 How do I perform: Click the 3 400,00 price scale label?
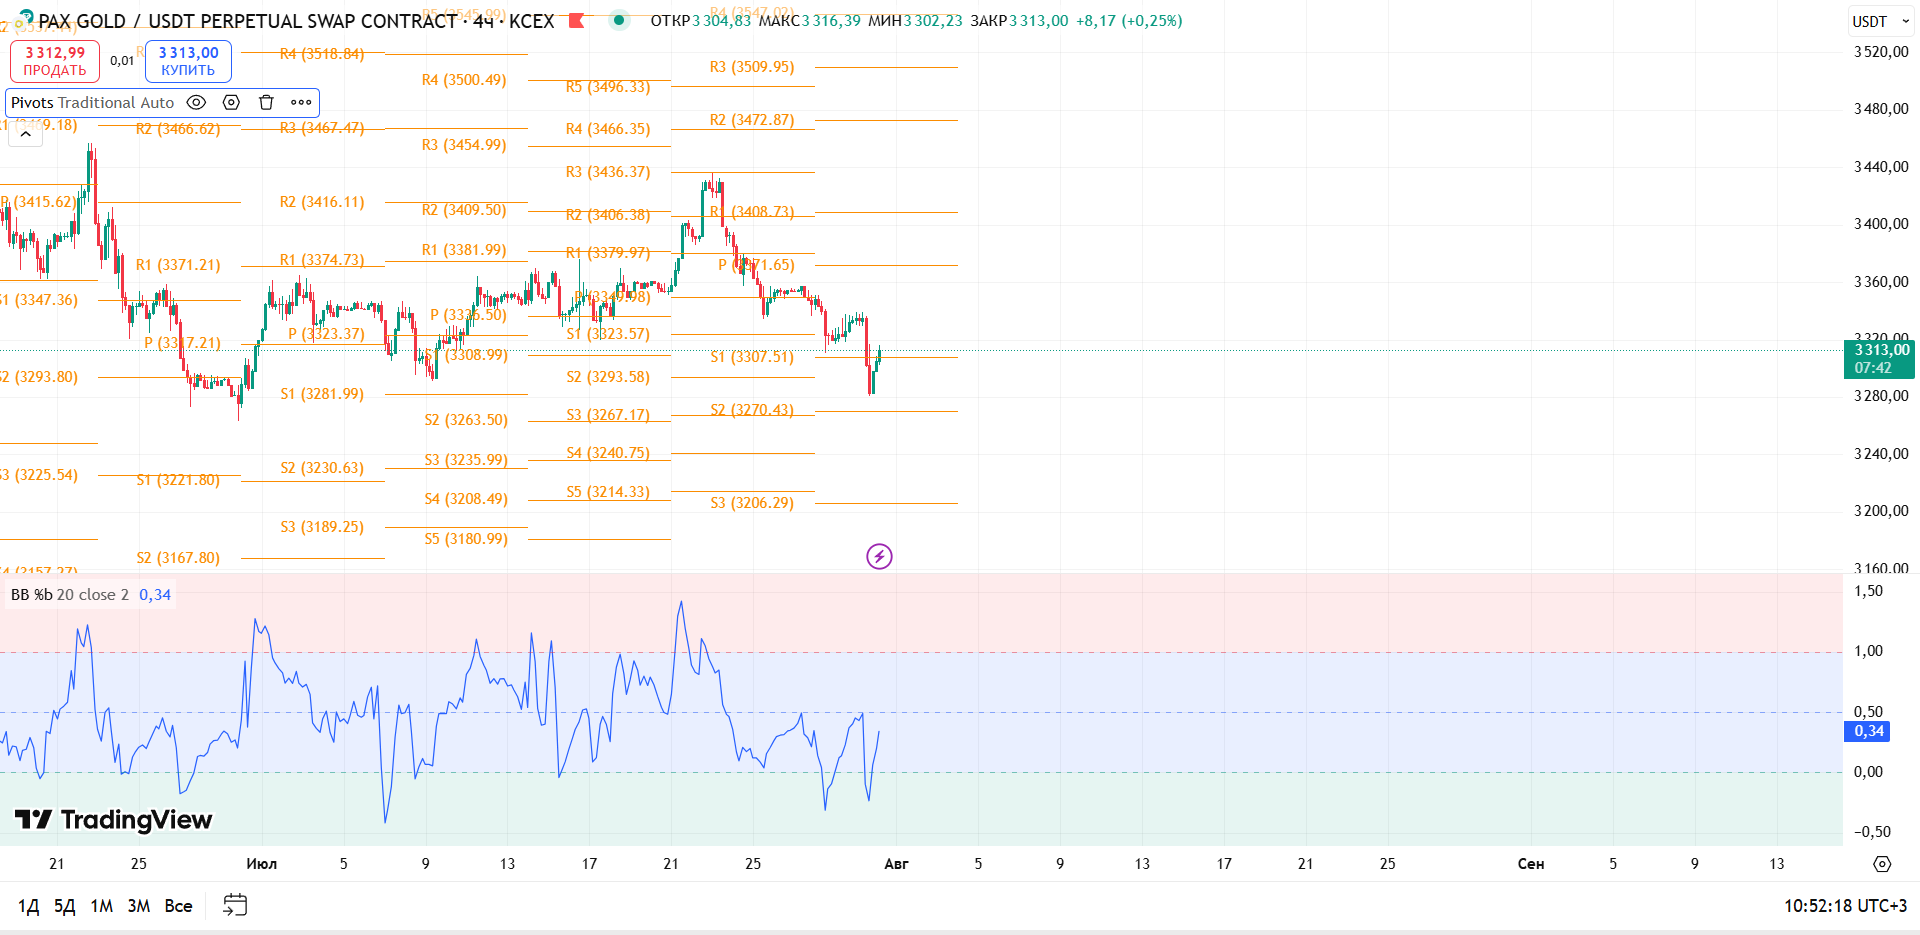(1881, 224)
